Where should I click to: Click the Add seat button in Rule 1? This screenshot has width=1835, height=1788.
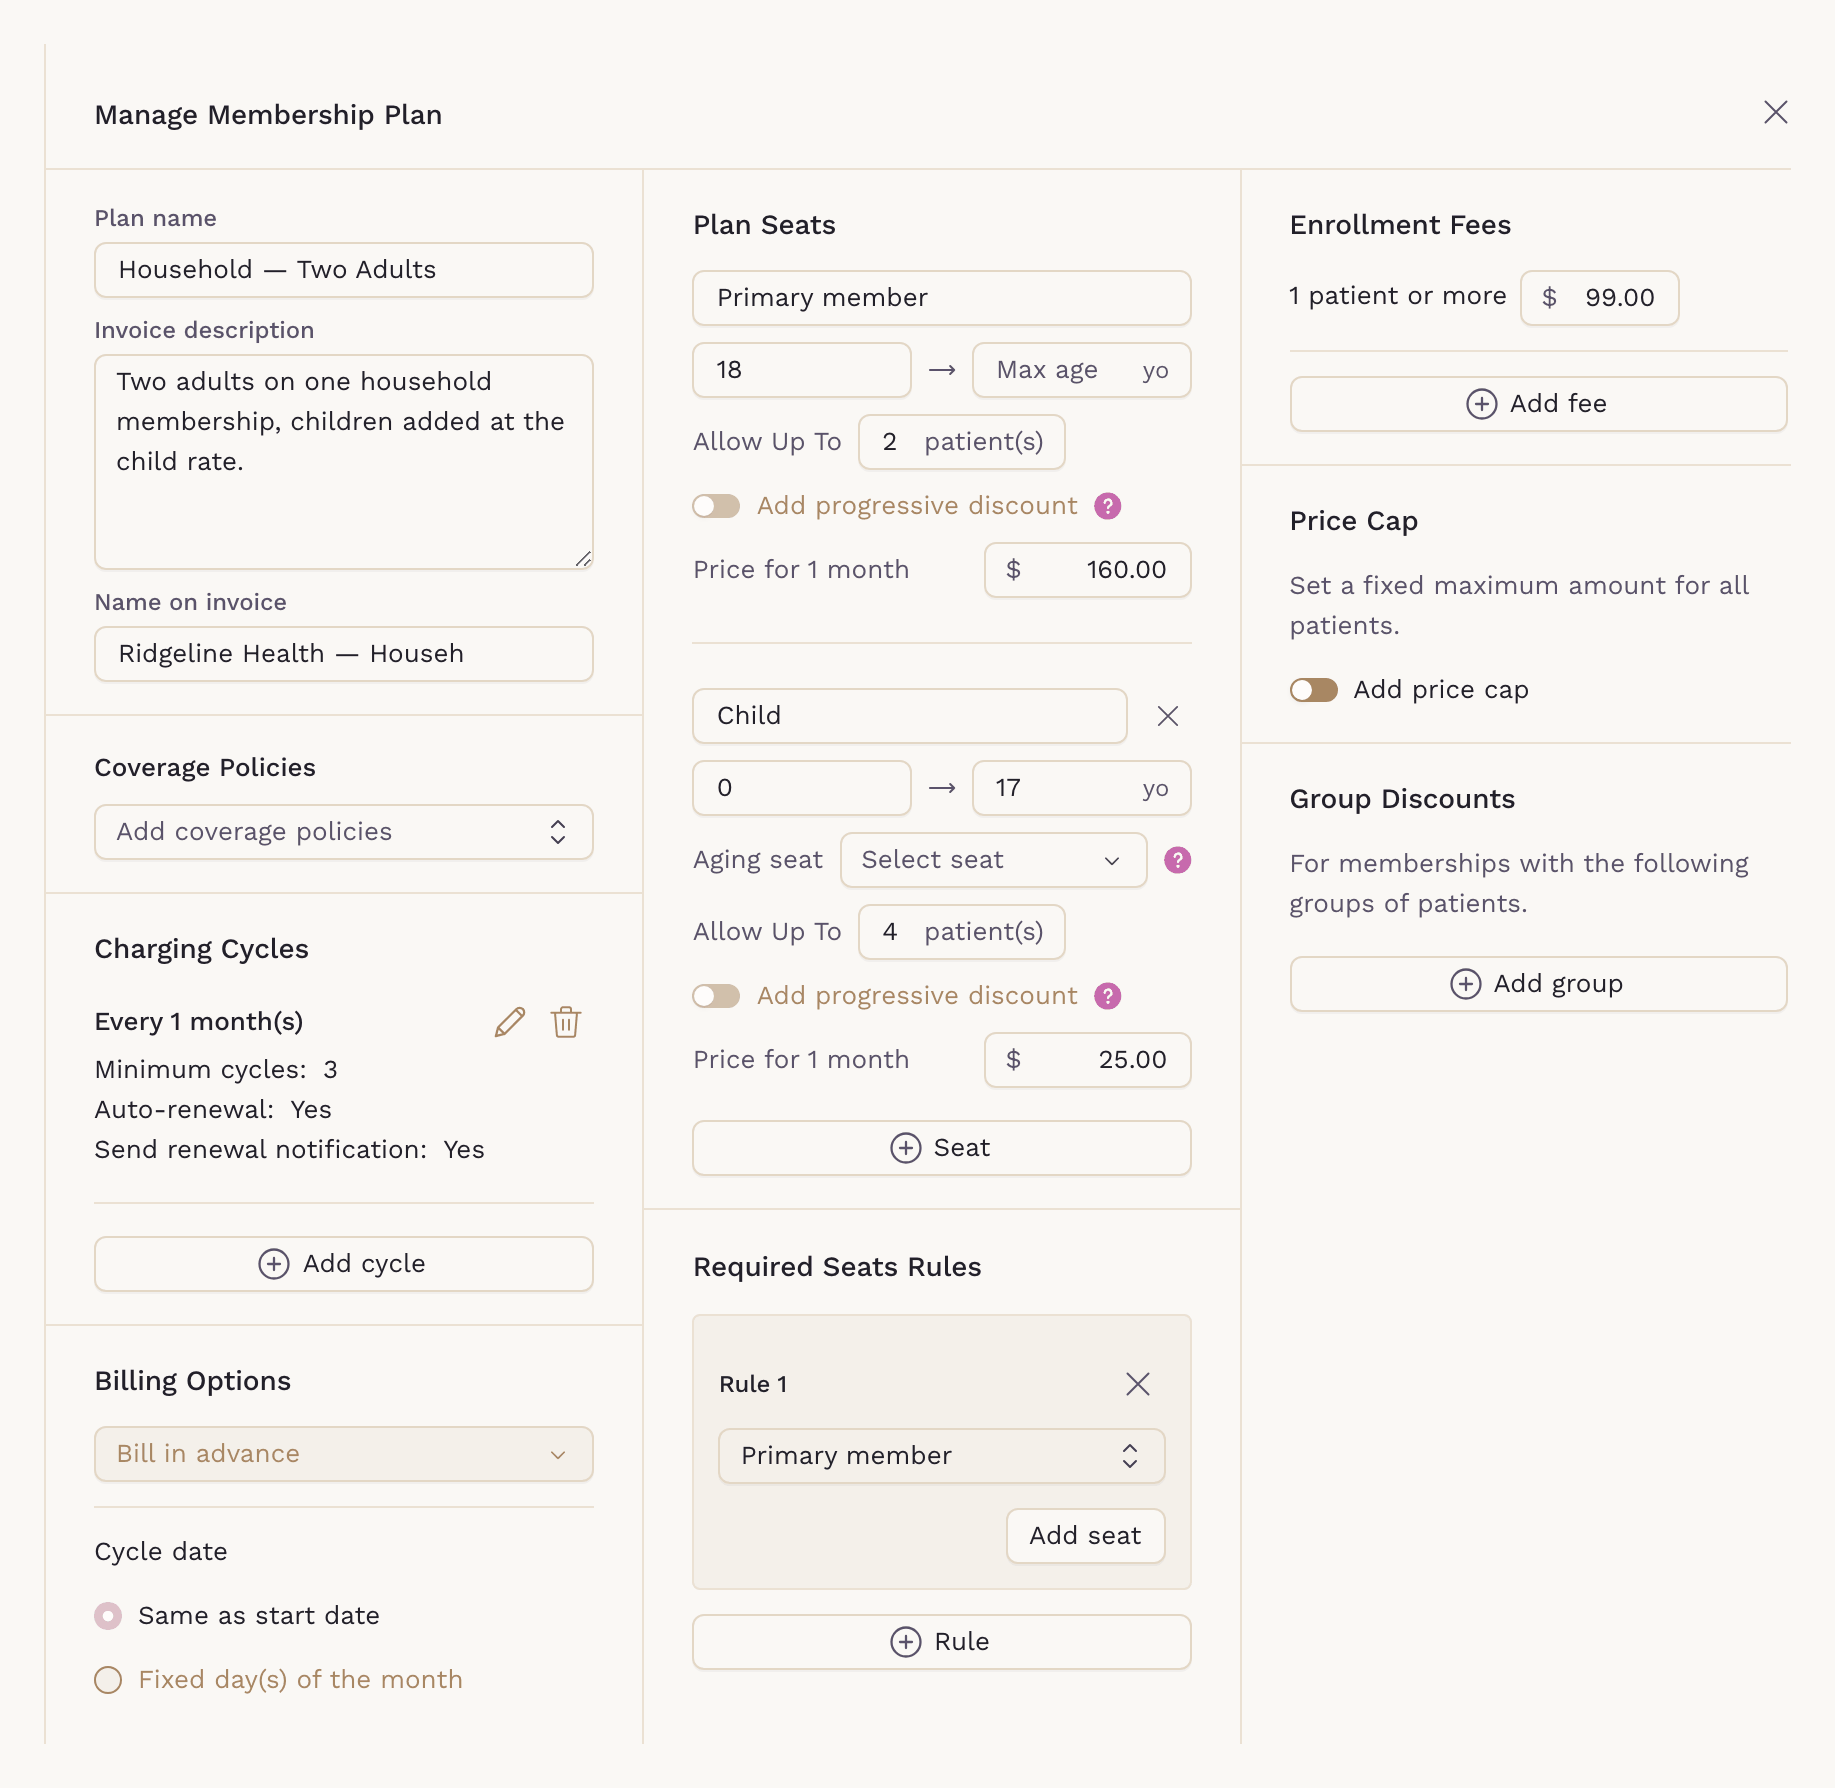1085,1536
